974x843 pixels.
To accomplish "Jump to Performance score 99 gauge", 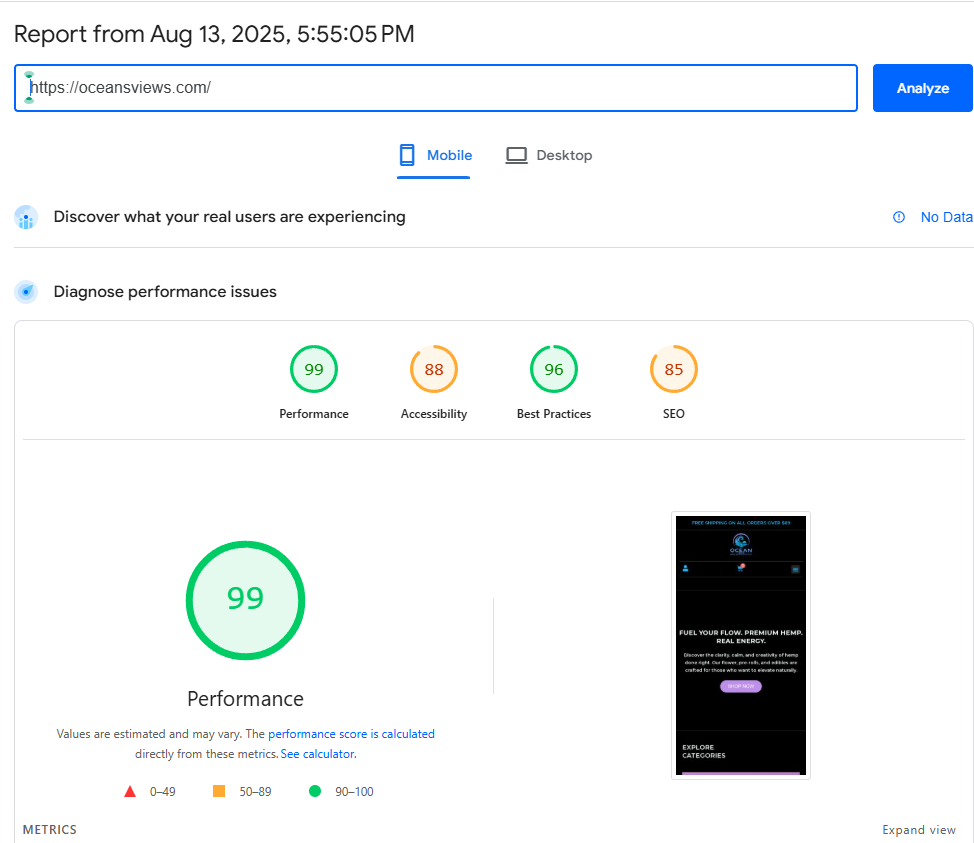I will pos(314,370).
